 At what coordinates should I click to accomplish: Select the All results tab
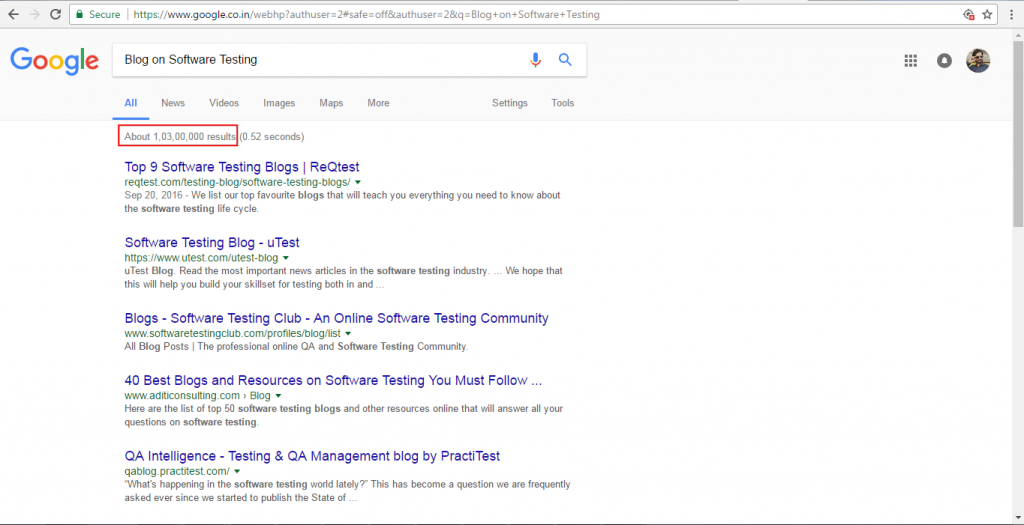click(x=131, y=103)
